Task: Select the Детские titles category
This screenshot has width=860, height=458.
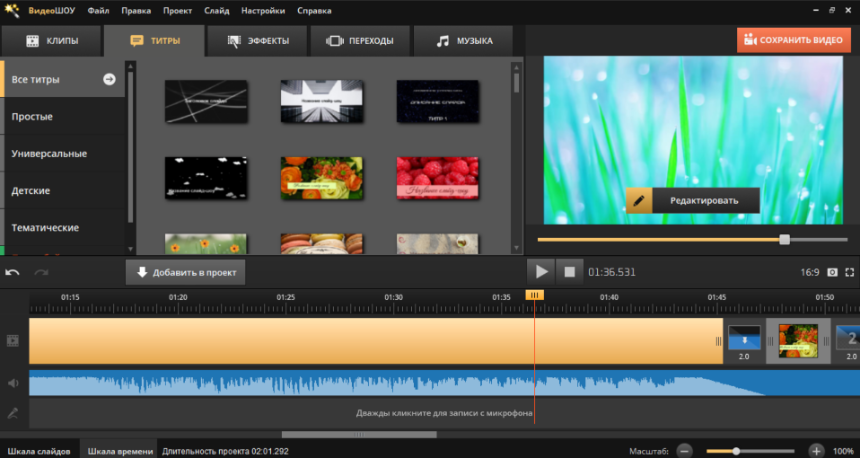Action: tap(64, 190)
